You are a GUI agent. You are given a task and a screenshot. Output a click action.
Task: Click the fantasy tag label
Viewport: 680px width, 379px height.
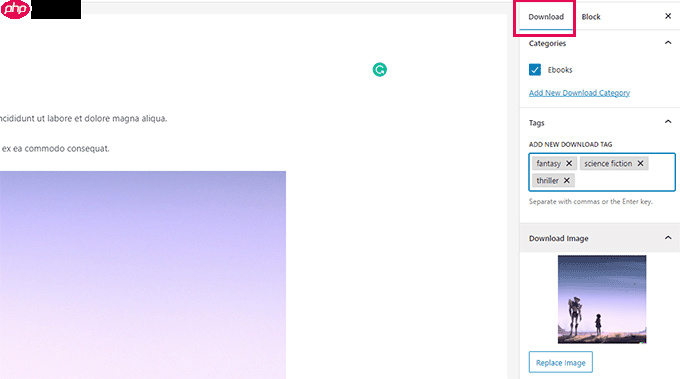click(549, 163)
